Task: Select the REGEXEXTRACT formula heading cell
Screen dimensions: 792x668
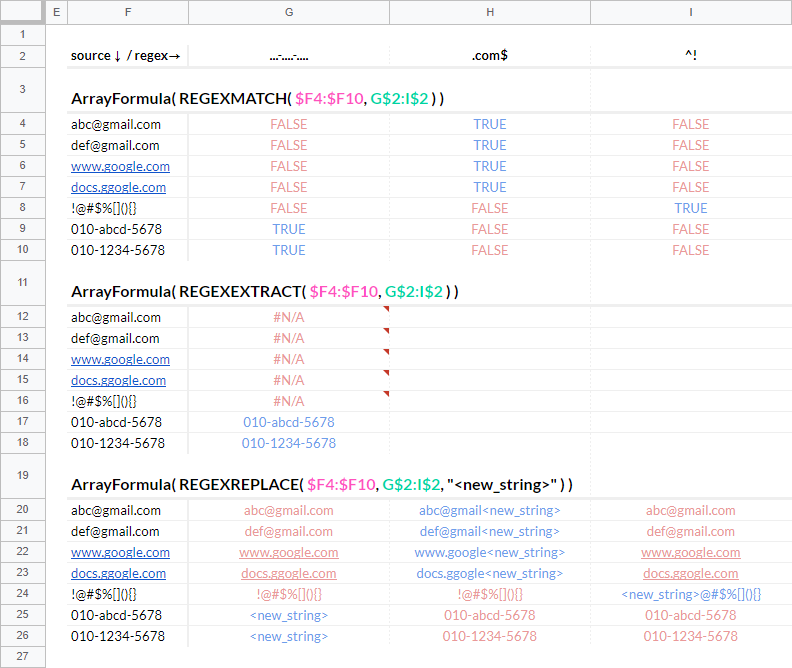Action: pos(264,291)
